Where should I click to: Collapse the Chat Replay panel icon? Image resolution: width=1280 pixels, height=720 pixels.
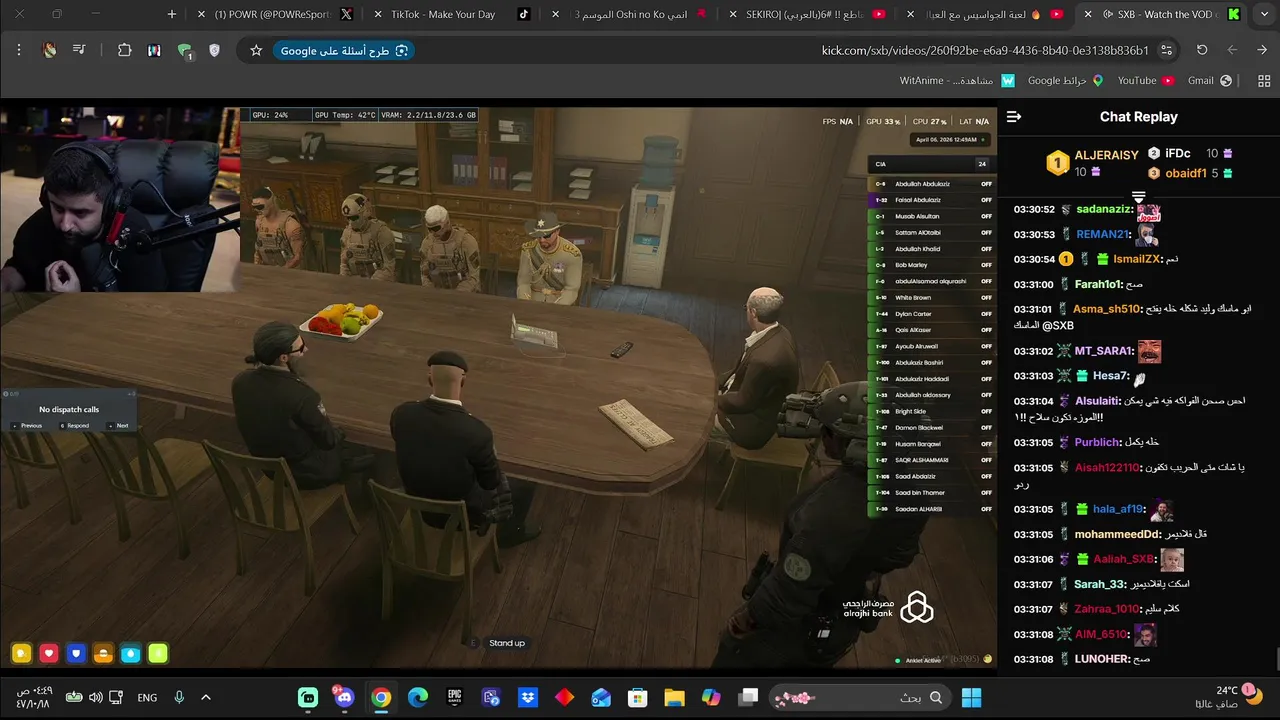1014,117
